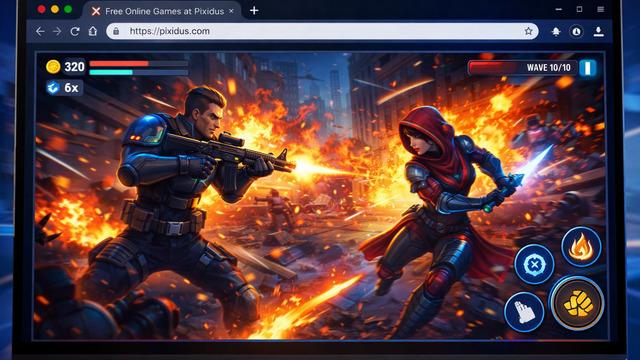Tap the golden fist attack button

pos(577,303)
